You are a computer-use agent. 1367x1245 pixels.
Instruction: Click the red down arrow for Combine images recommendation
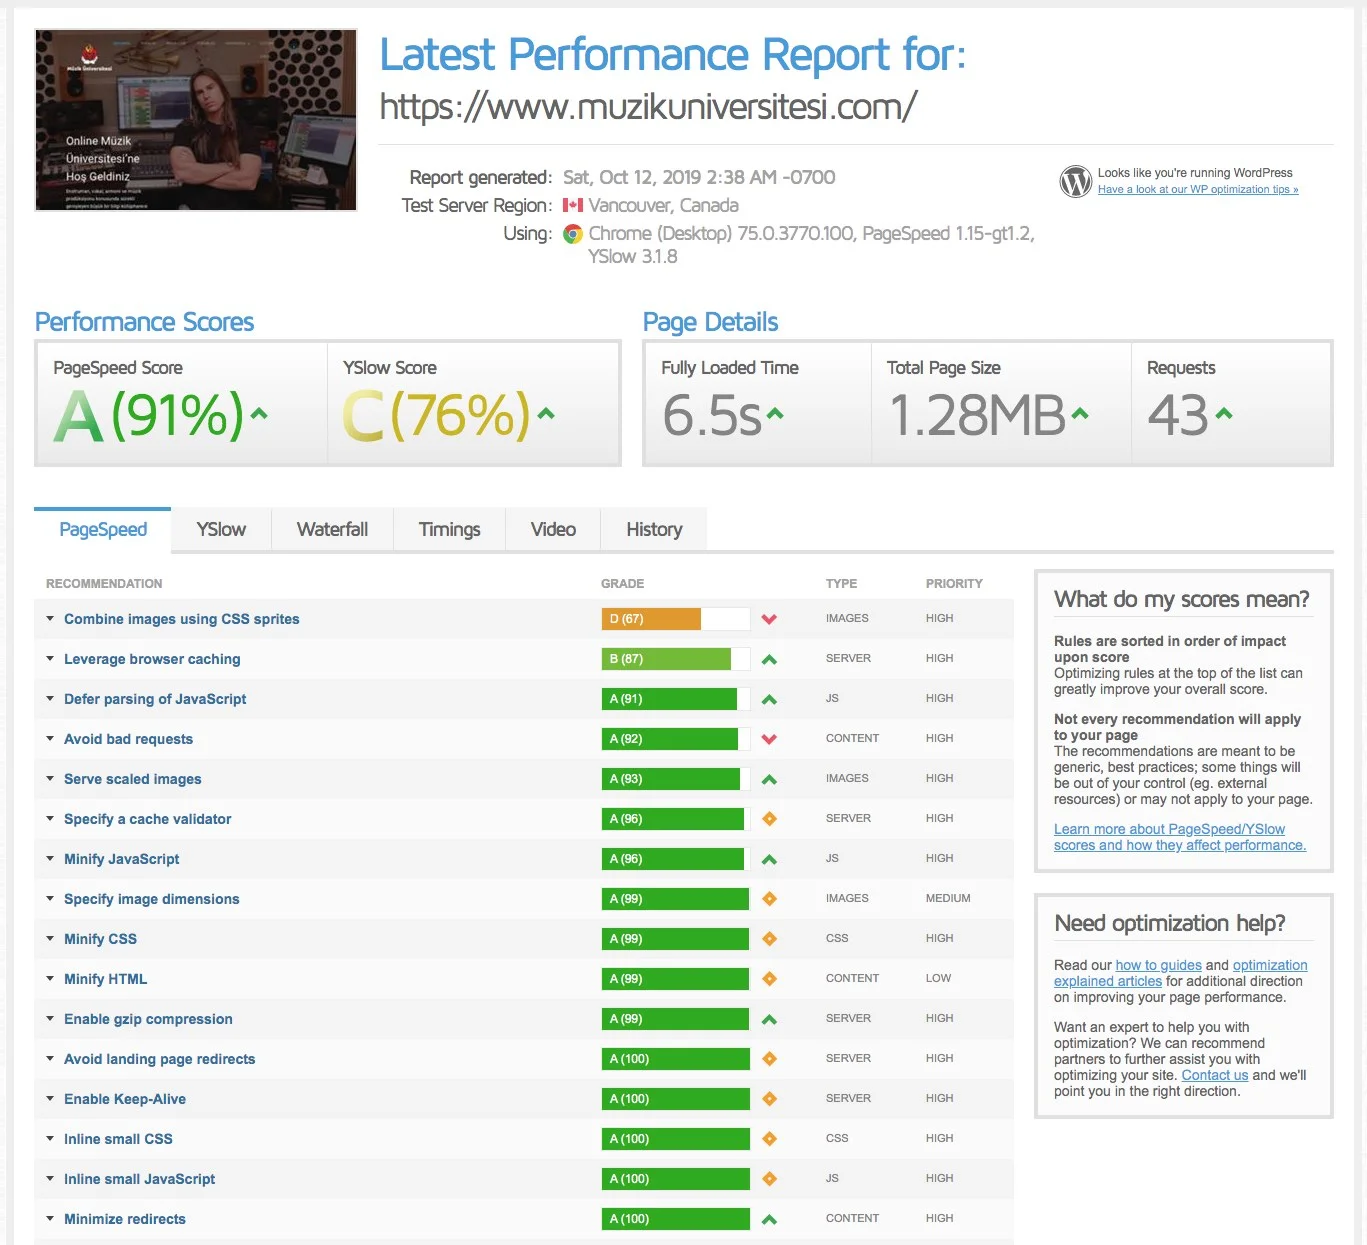769,619
